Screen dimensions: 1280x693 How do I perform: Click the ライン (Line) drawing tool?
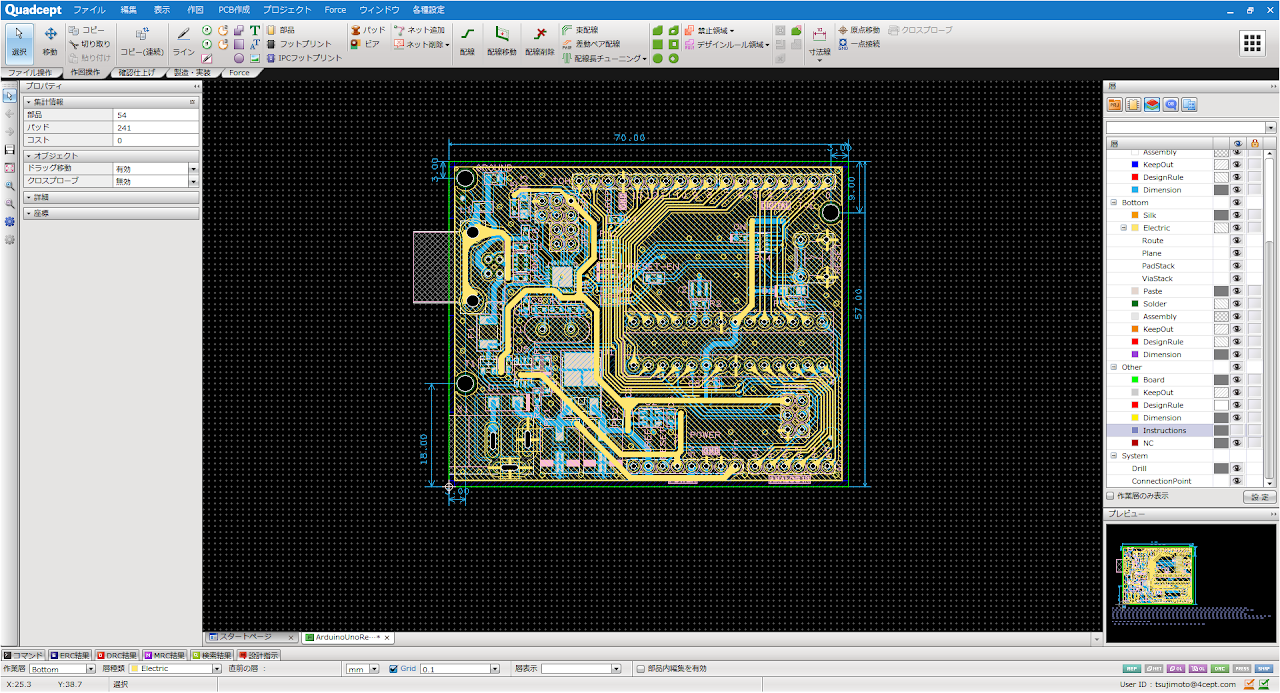(x=183, y=40)
